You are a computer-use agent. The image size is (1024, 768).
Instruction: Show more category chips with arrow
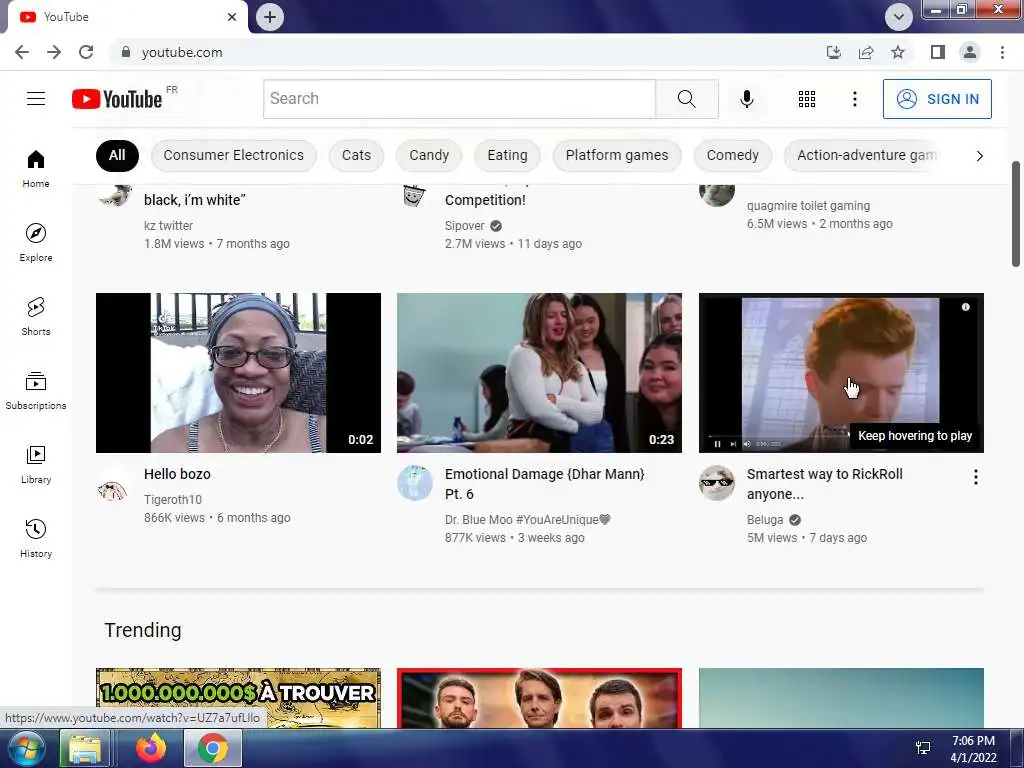980,155
